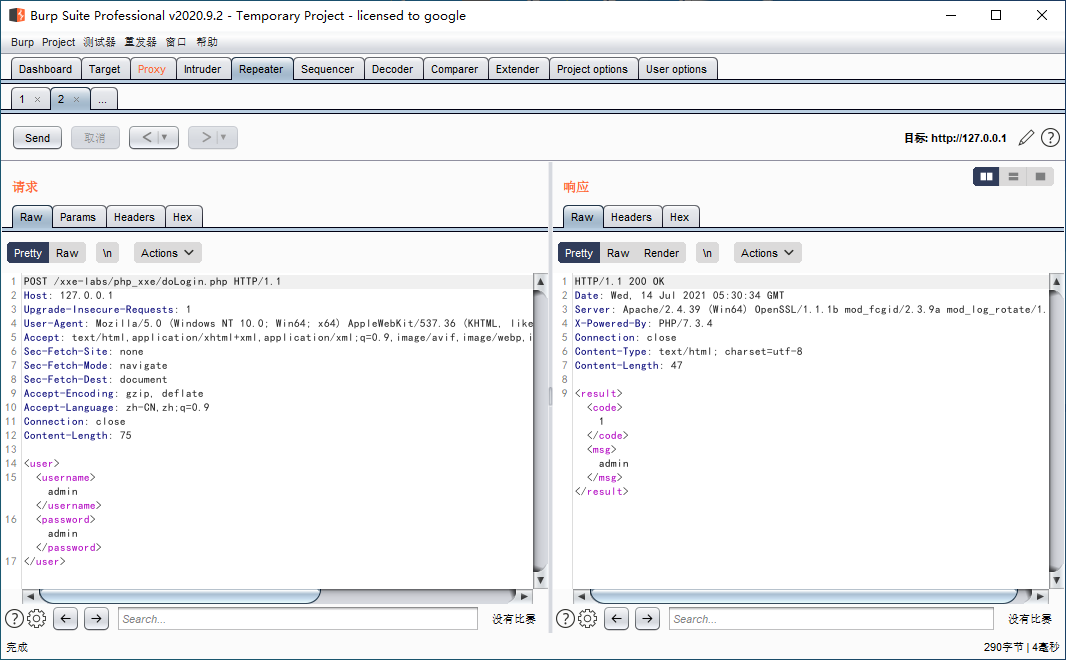Edit target with the pencil icon
Screen dimensions: 1066x660
click(1026, 138)
